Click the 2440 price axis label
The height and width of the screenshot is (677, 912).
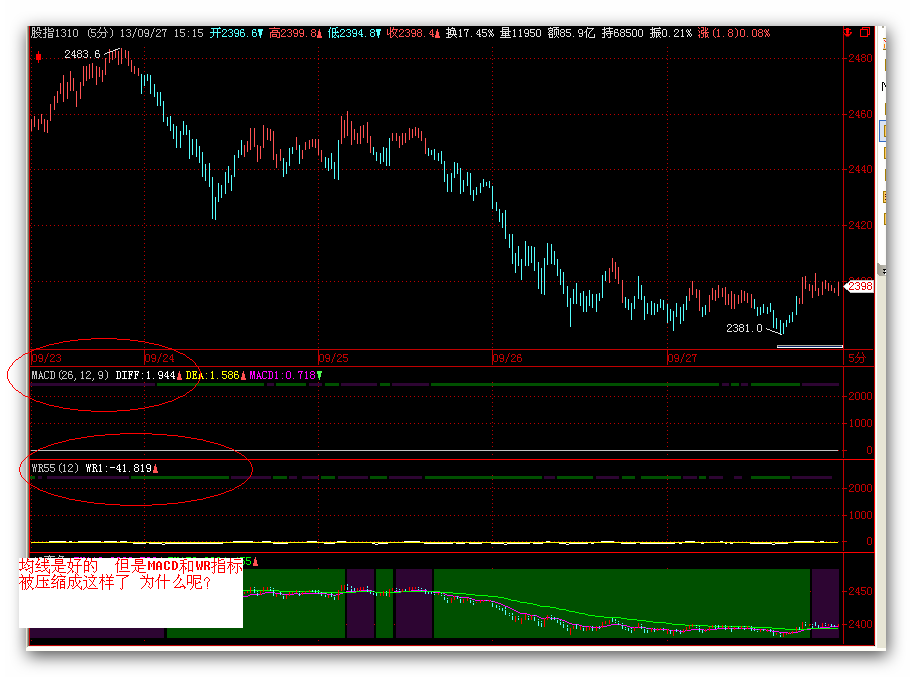[860, 169]
